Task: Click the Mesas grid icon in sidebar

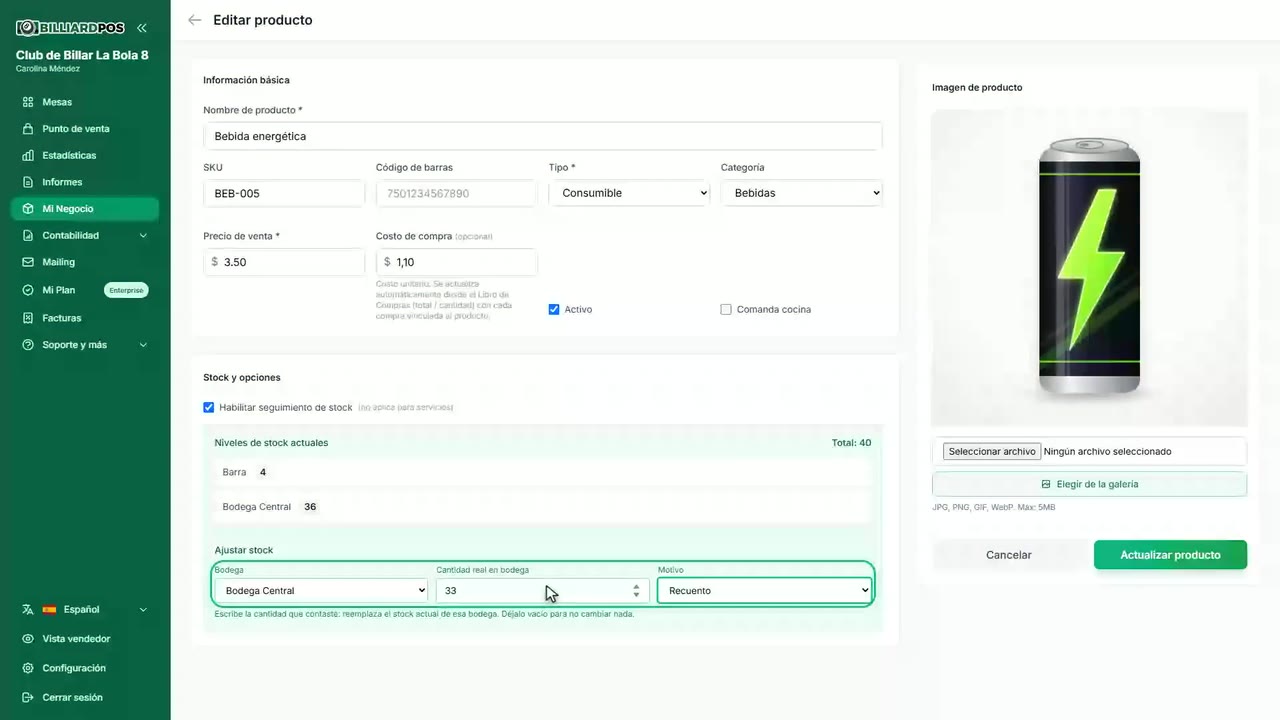Action: [28, 102]
